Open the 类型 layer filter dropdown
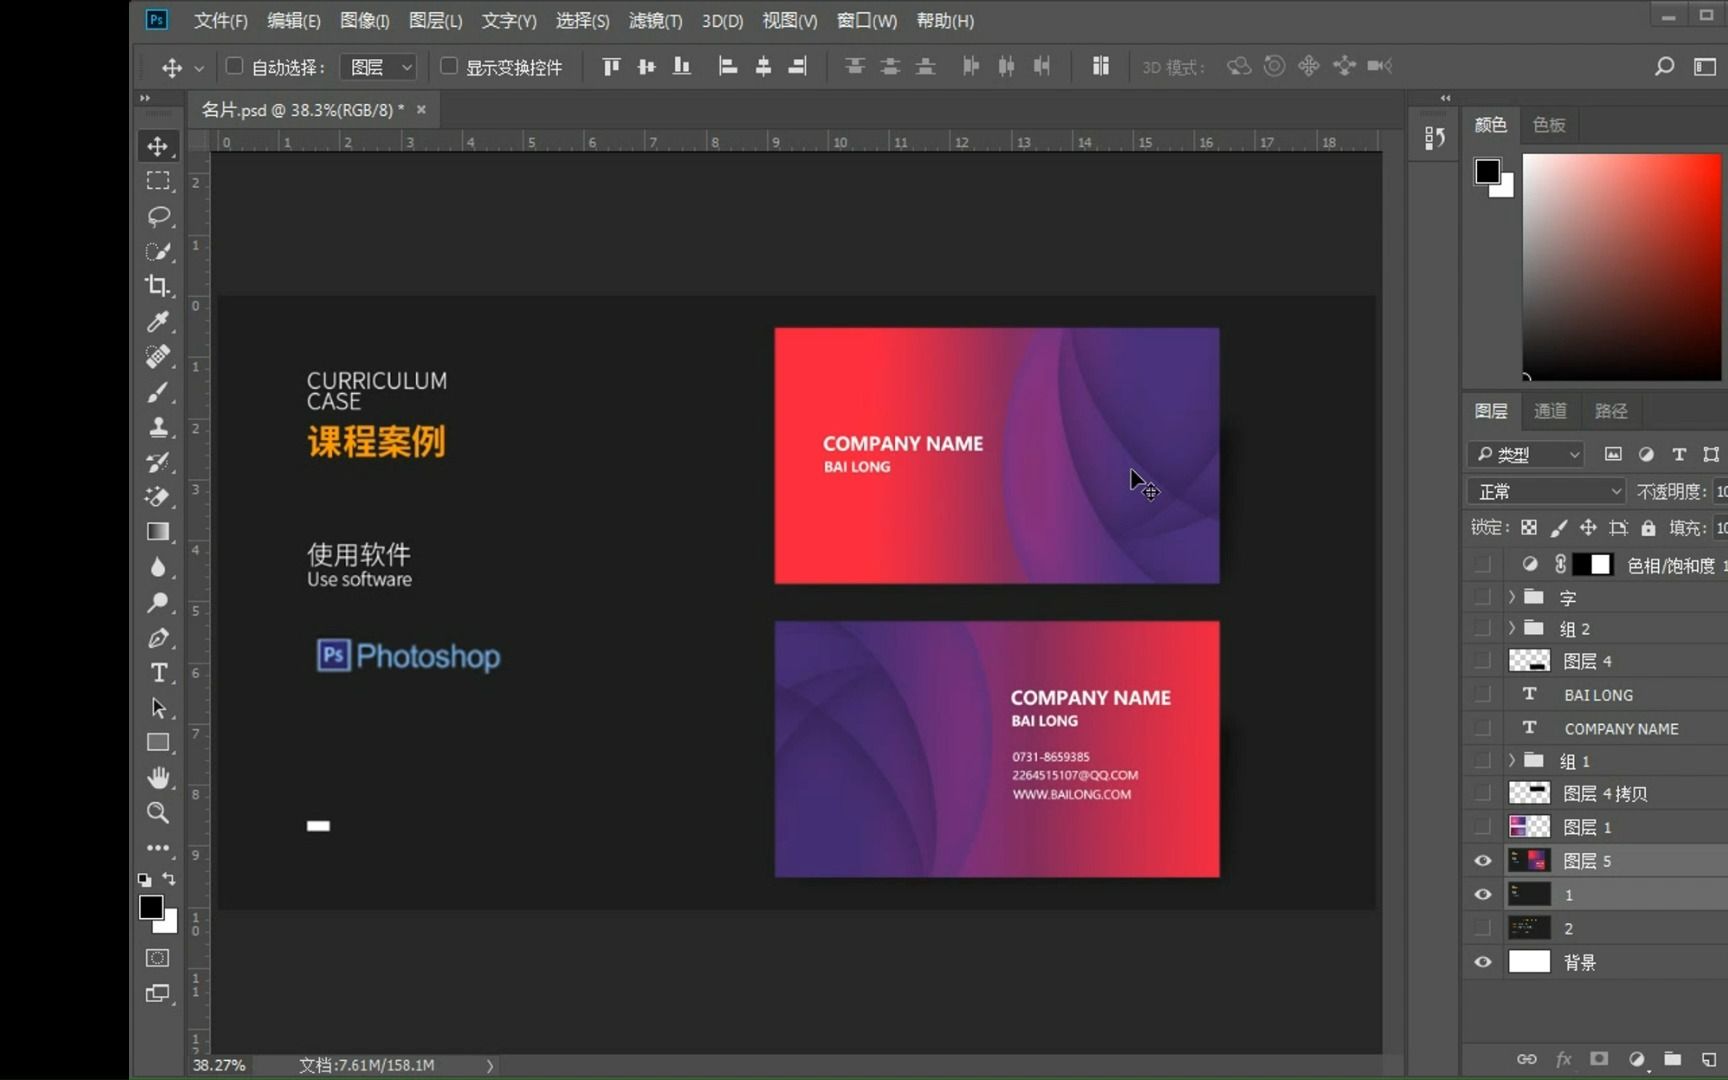The height and width of the screenshot is (1080, 1728). click(x=1526, y=454)
